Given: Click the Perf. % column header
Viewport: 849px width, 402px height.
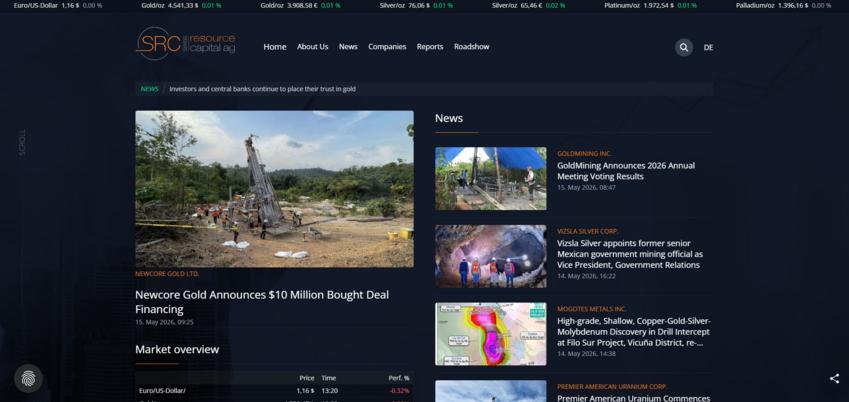Looking at the screenshot, I should click(x=399, y=378).
